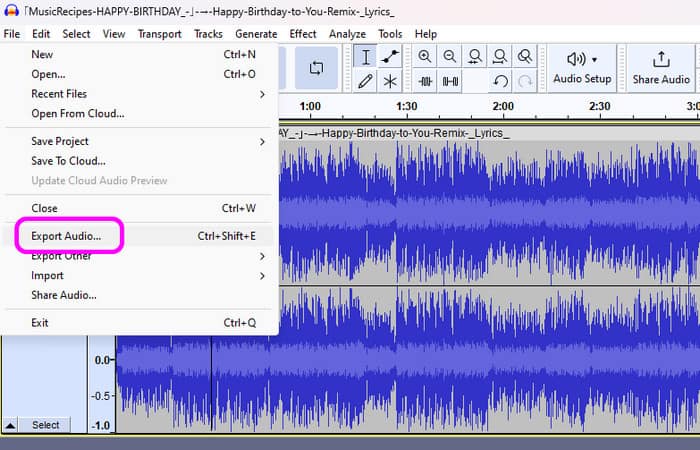Expand the Export Other submenu
This screenshot has height=450, width=700.
coord(138,256)
